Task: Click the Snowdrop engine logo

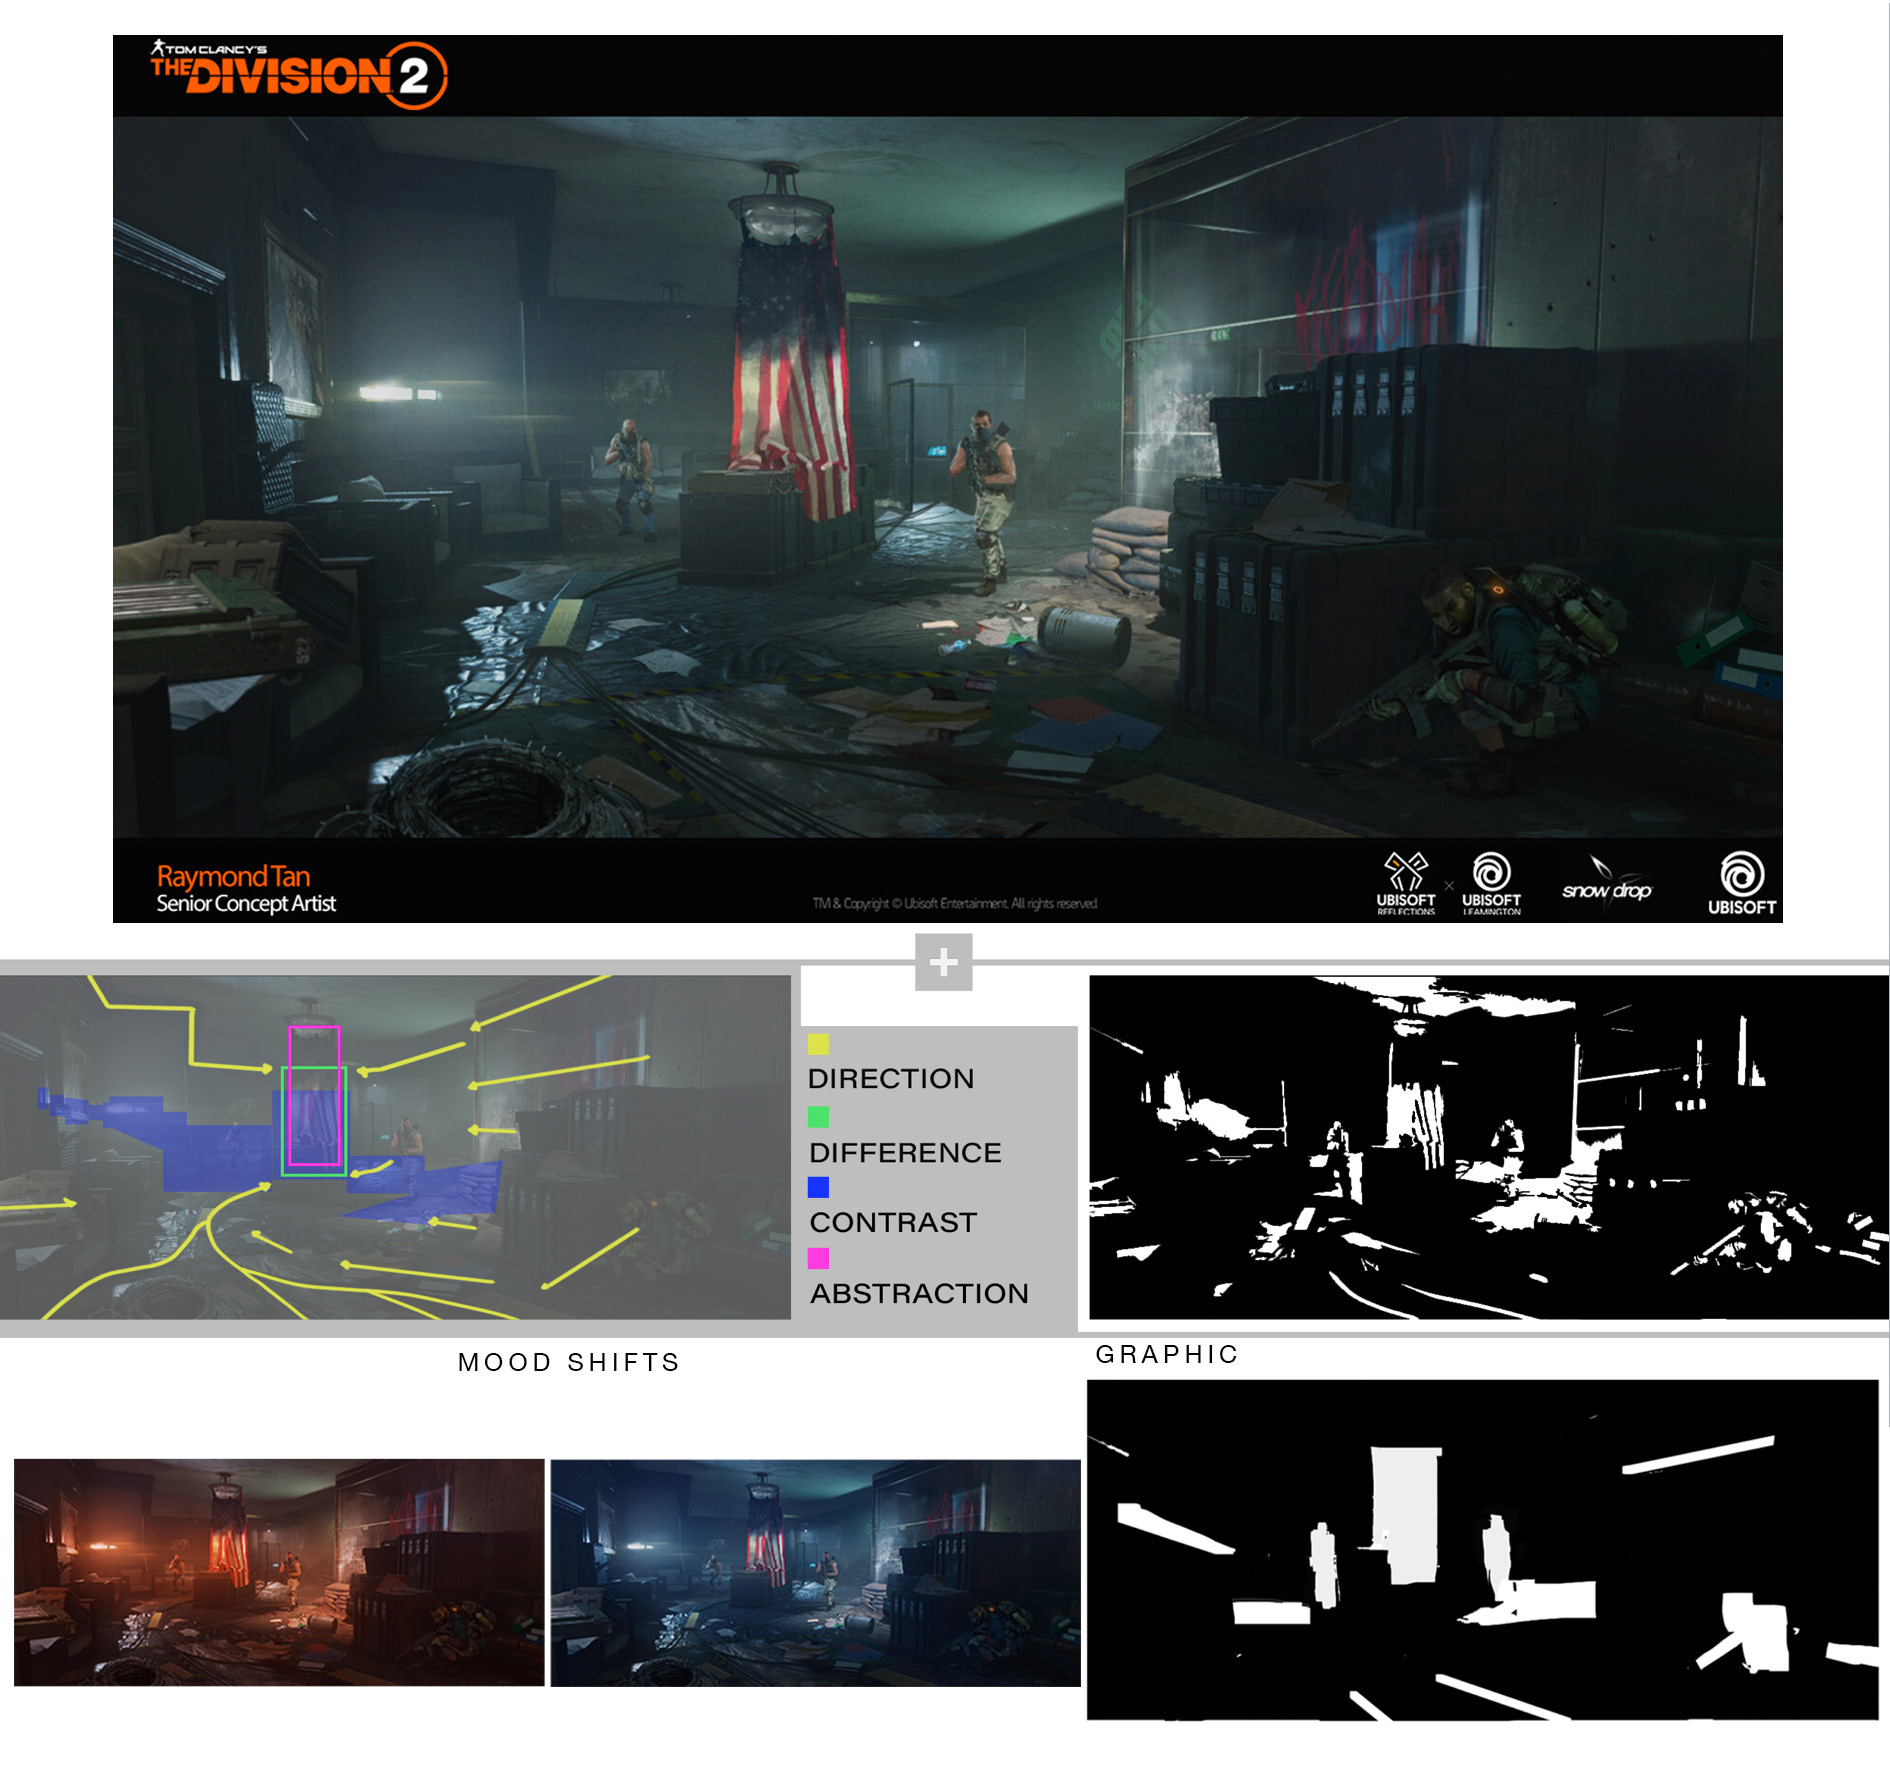Action: click(x=1606, y=884)
